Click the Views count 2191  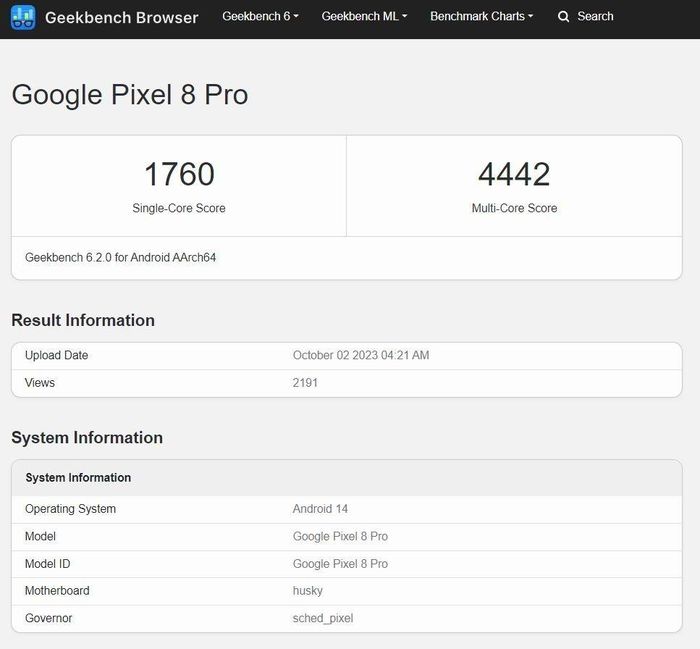305,383
